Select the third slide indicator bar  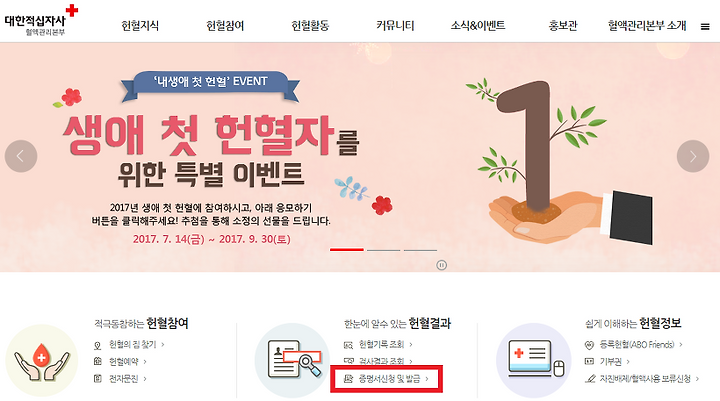click(x=420, y=250)
